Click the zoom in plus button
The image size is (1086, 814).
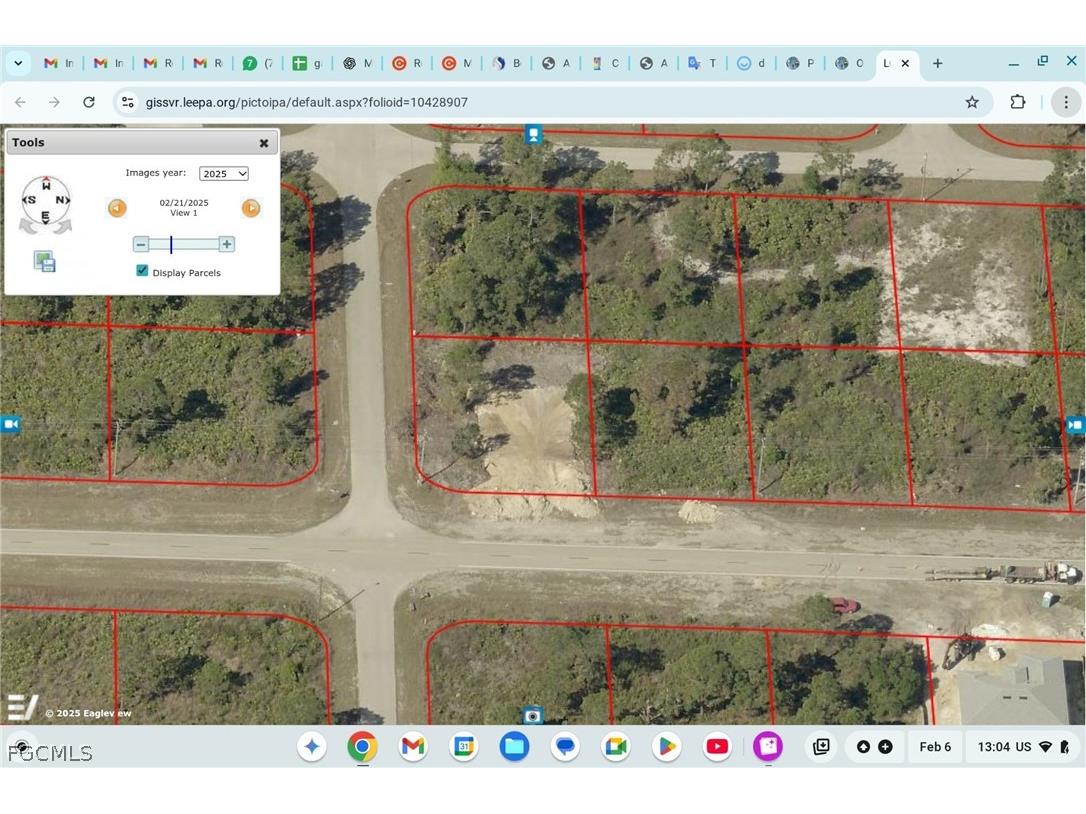227,244
